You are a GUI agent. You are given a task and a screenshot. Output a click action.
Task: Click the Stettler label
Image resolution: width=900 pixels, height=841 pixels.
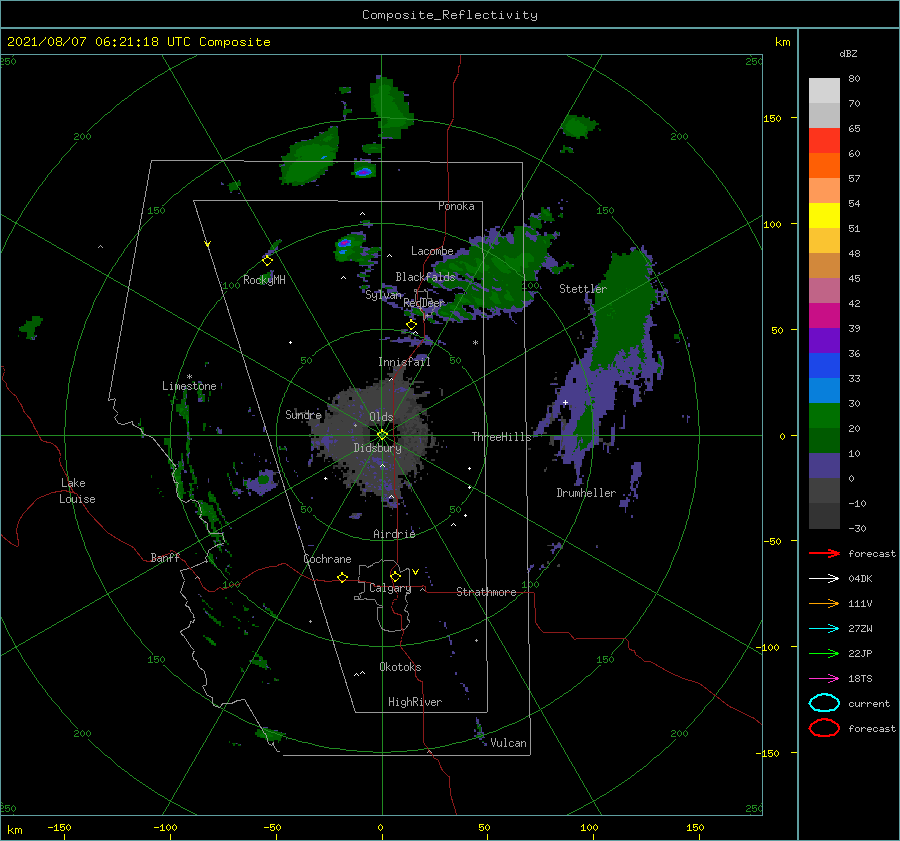583,289
